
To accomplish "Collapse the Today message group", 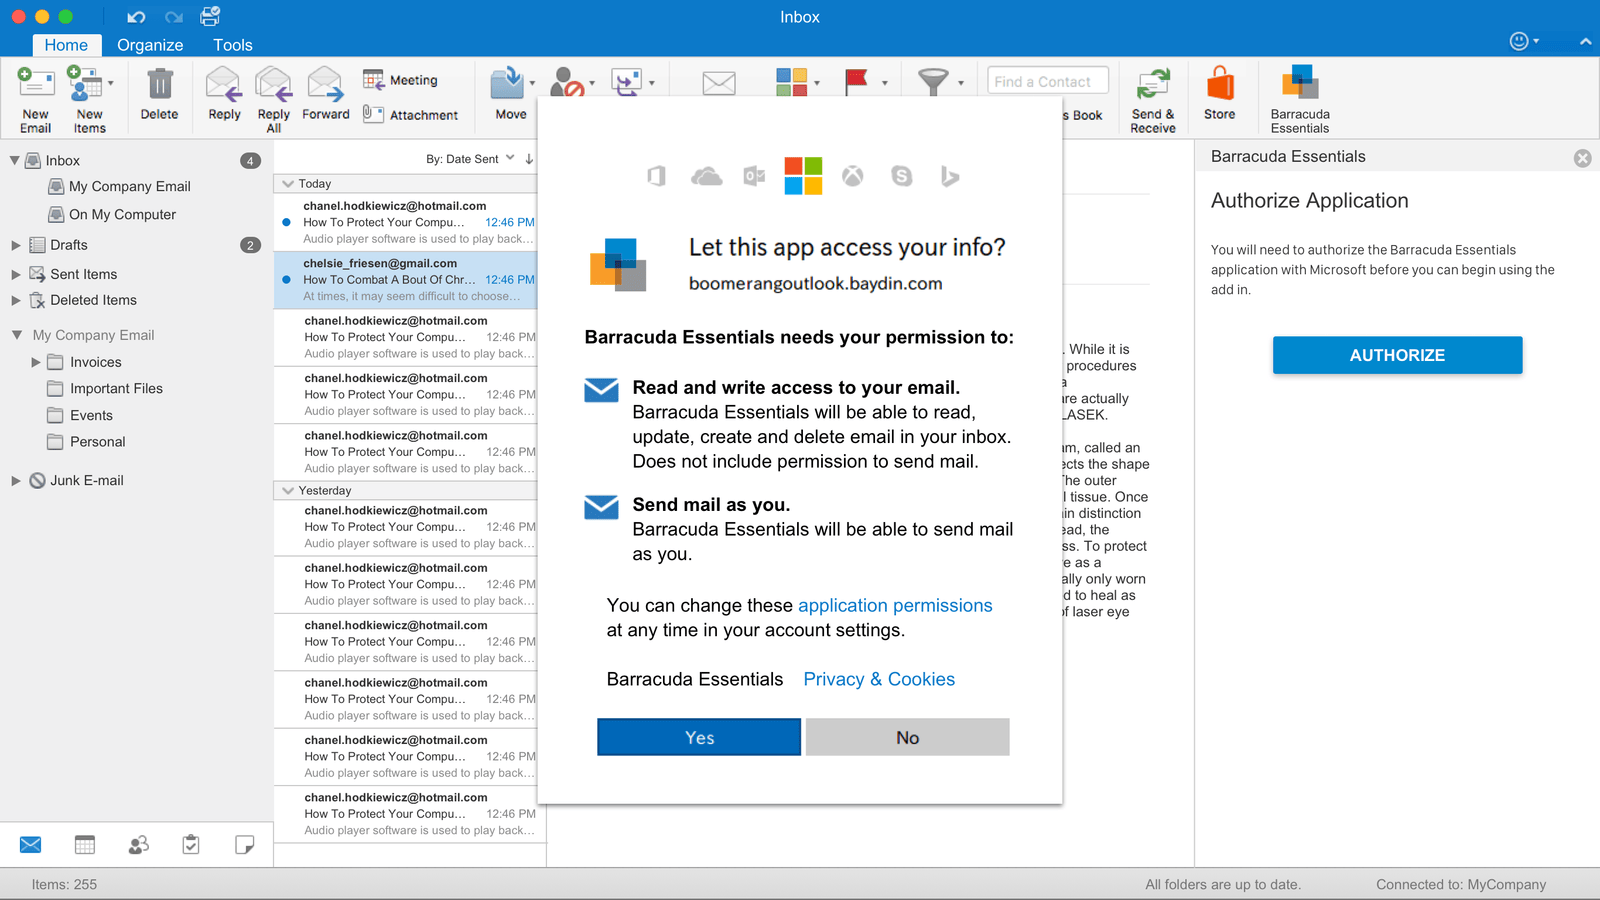I will pyautogui.click(x=288, y=184).
